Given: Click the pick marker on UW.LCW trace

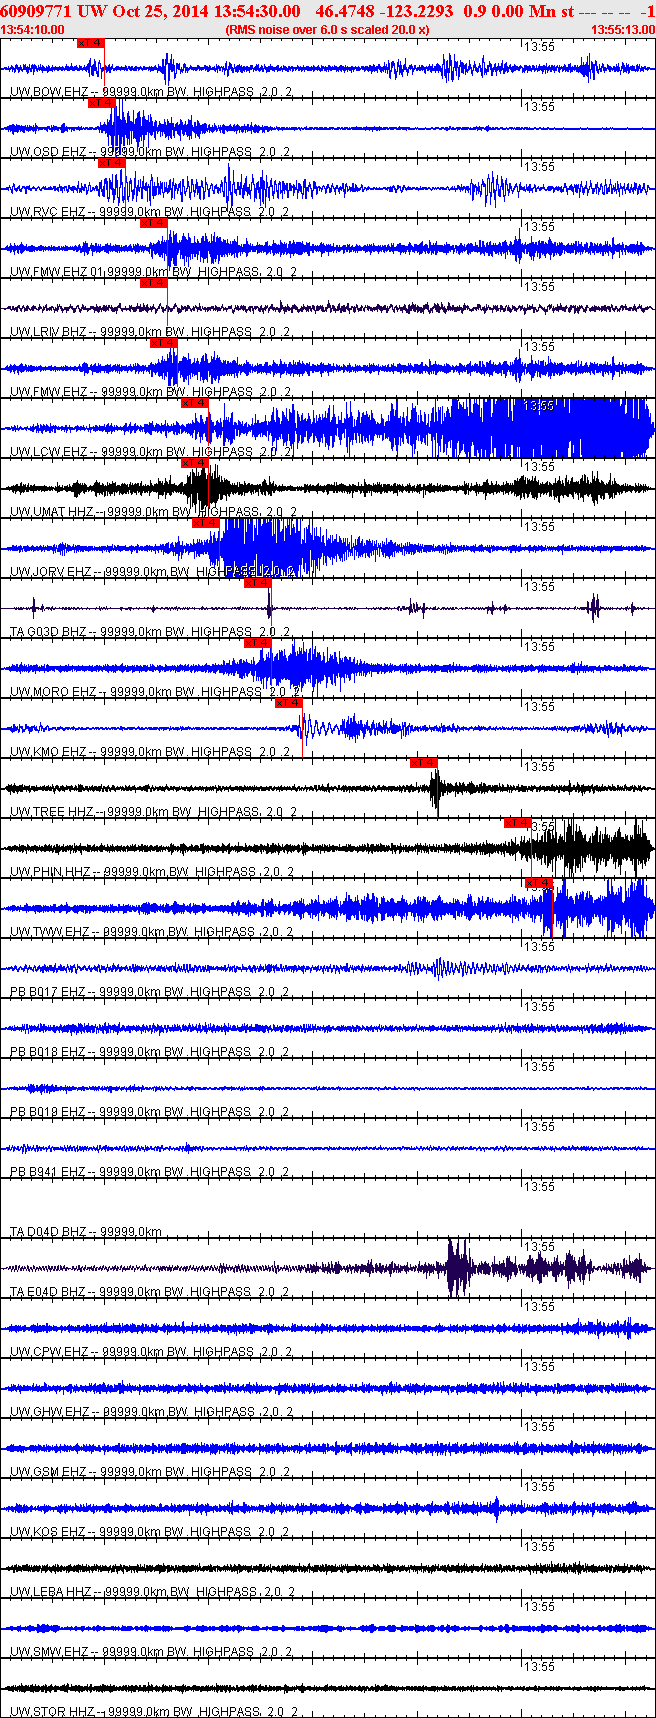Looking at the screenshot, I should click(x=194, y=402).
